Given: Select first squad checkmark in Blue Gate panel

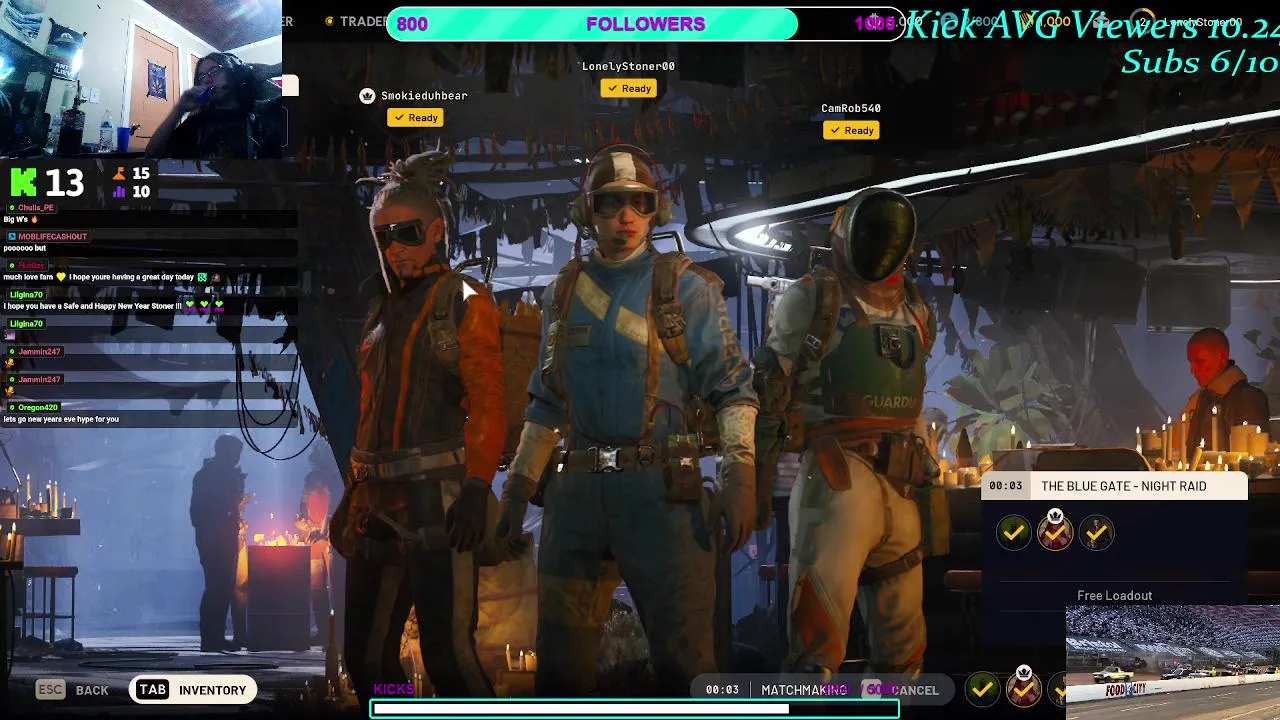Looking at the screenshot, I should (x=1014, y=533).
